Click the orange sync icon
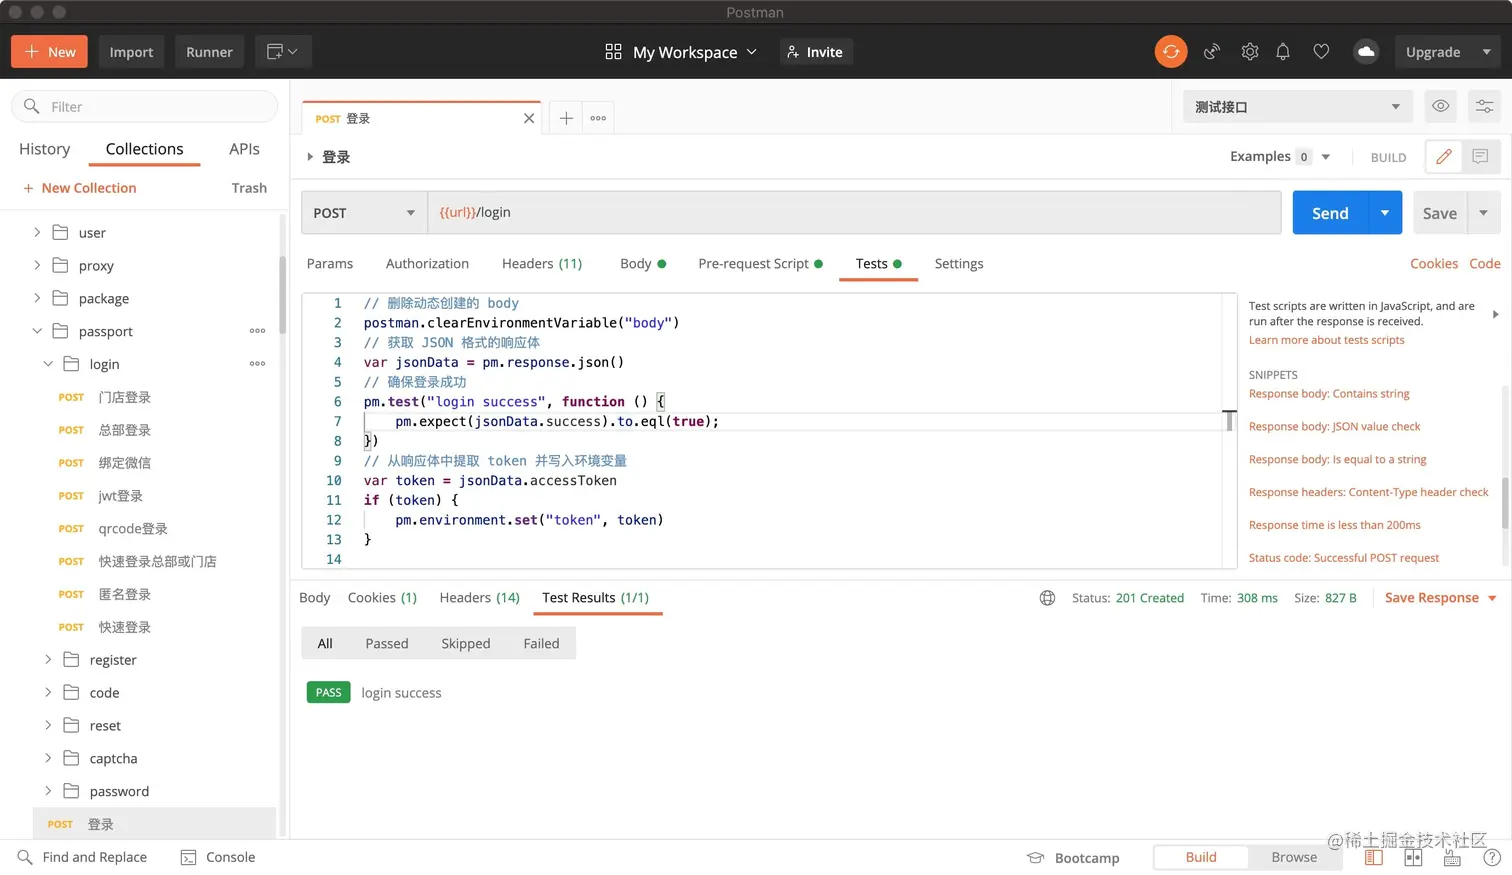 click(x=1171, y=52)
